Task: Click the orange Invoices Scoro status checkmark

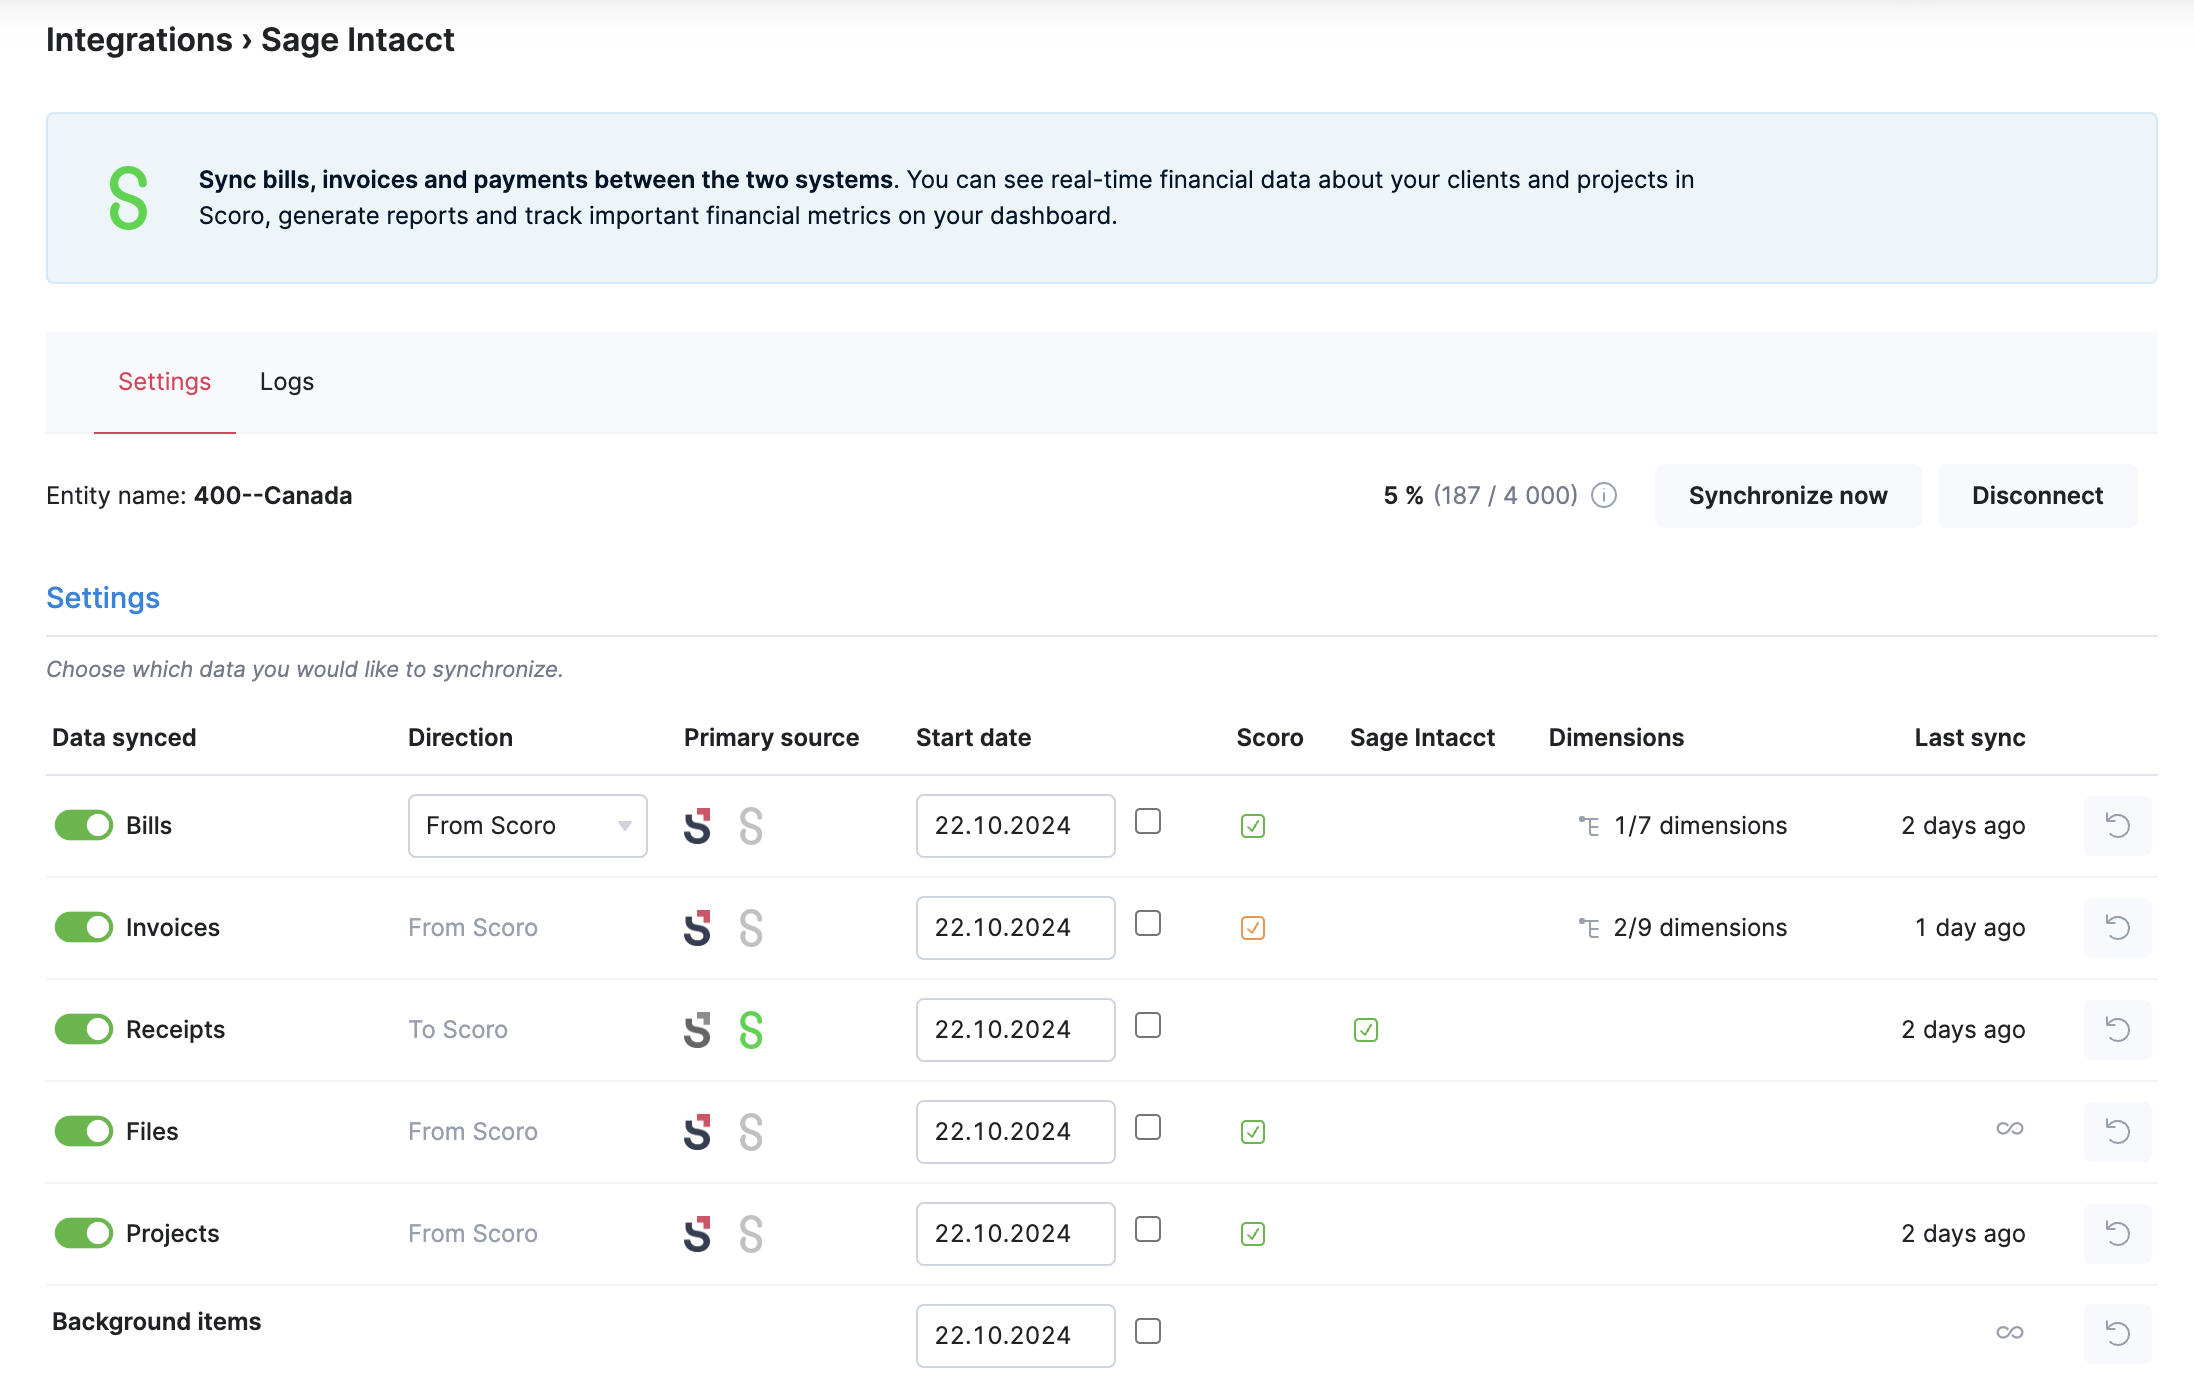Action: (x=1253, y=928)
